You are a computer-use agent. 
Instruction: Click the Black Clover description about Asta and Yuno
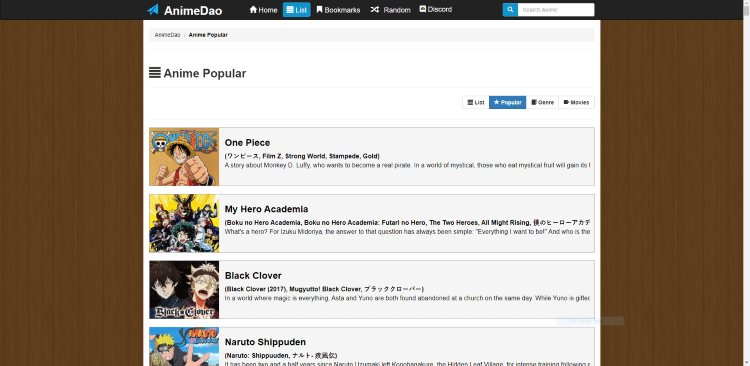tap(408, 298)
